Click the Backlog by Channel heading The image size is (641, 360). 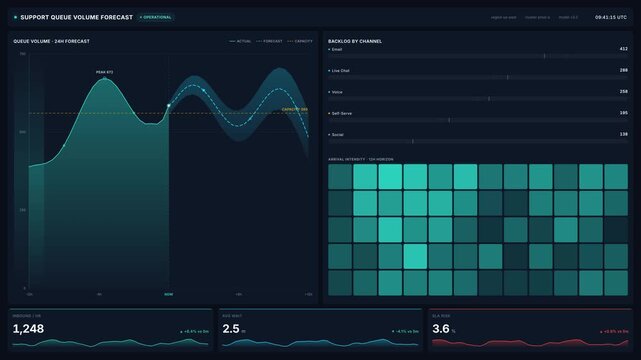coord(355,41)
